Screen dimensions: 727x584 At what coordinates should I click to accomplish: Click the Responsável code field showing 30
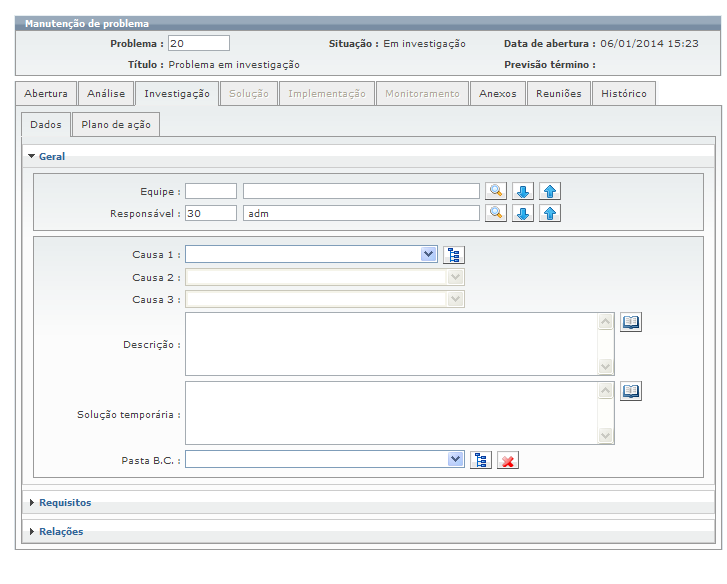(211, 213)
